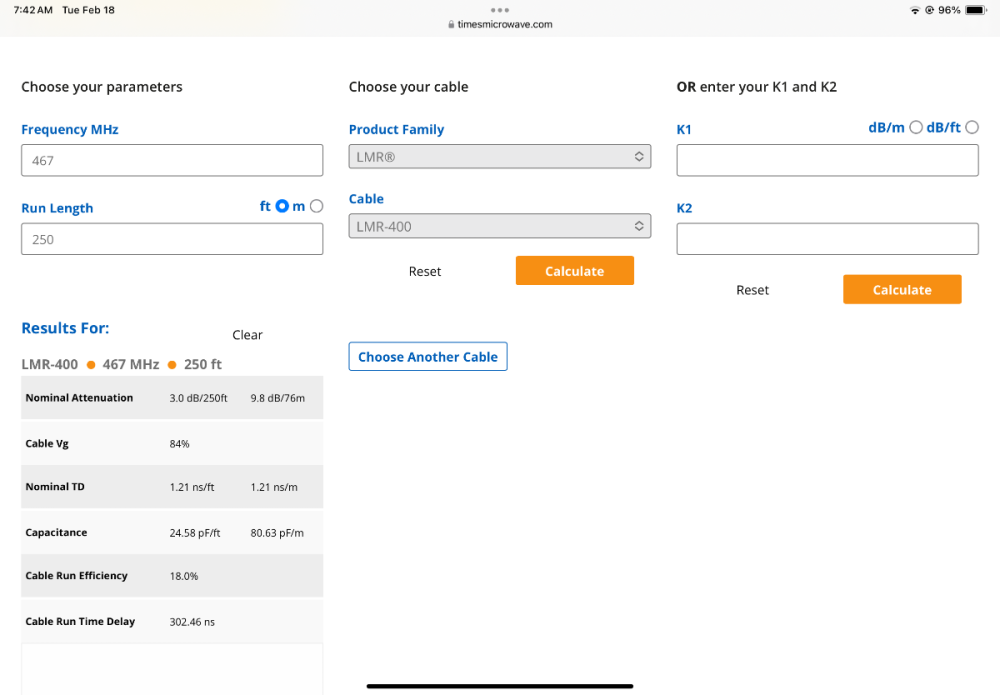Select the ft radio button for Run Length
1000x695 pixels.
(x=282, y=206)
